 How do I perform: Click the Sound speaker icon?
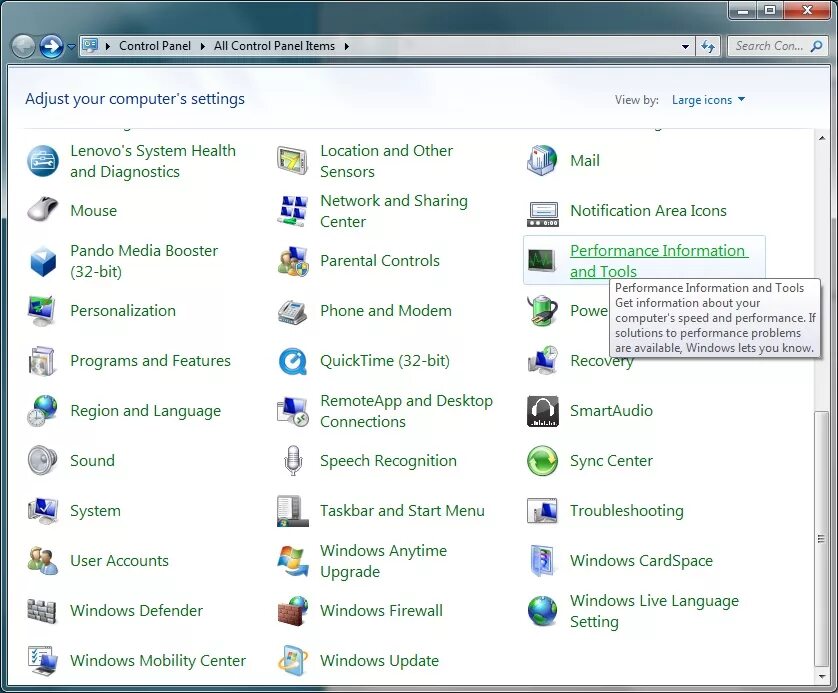[42, 461]
